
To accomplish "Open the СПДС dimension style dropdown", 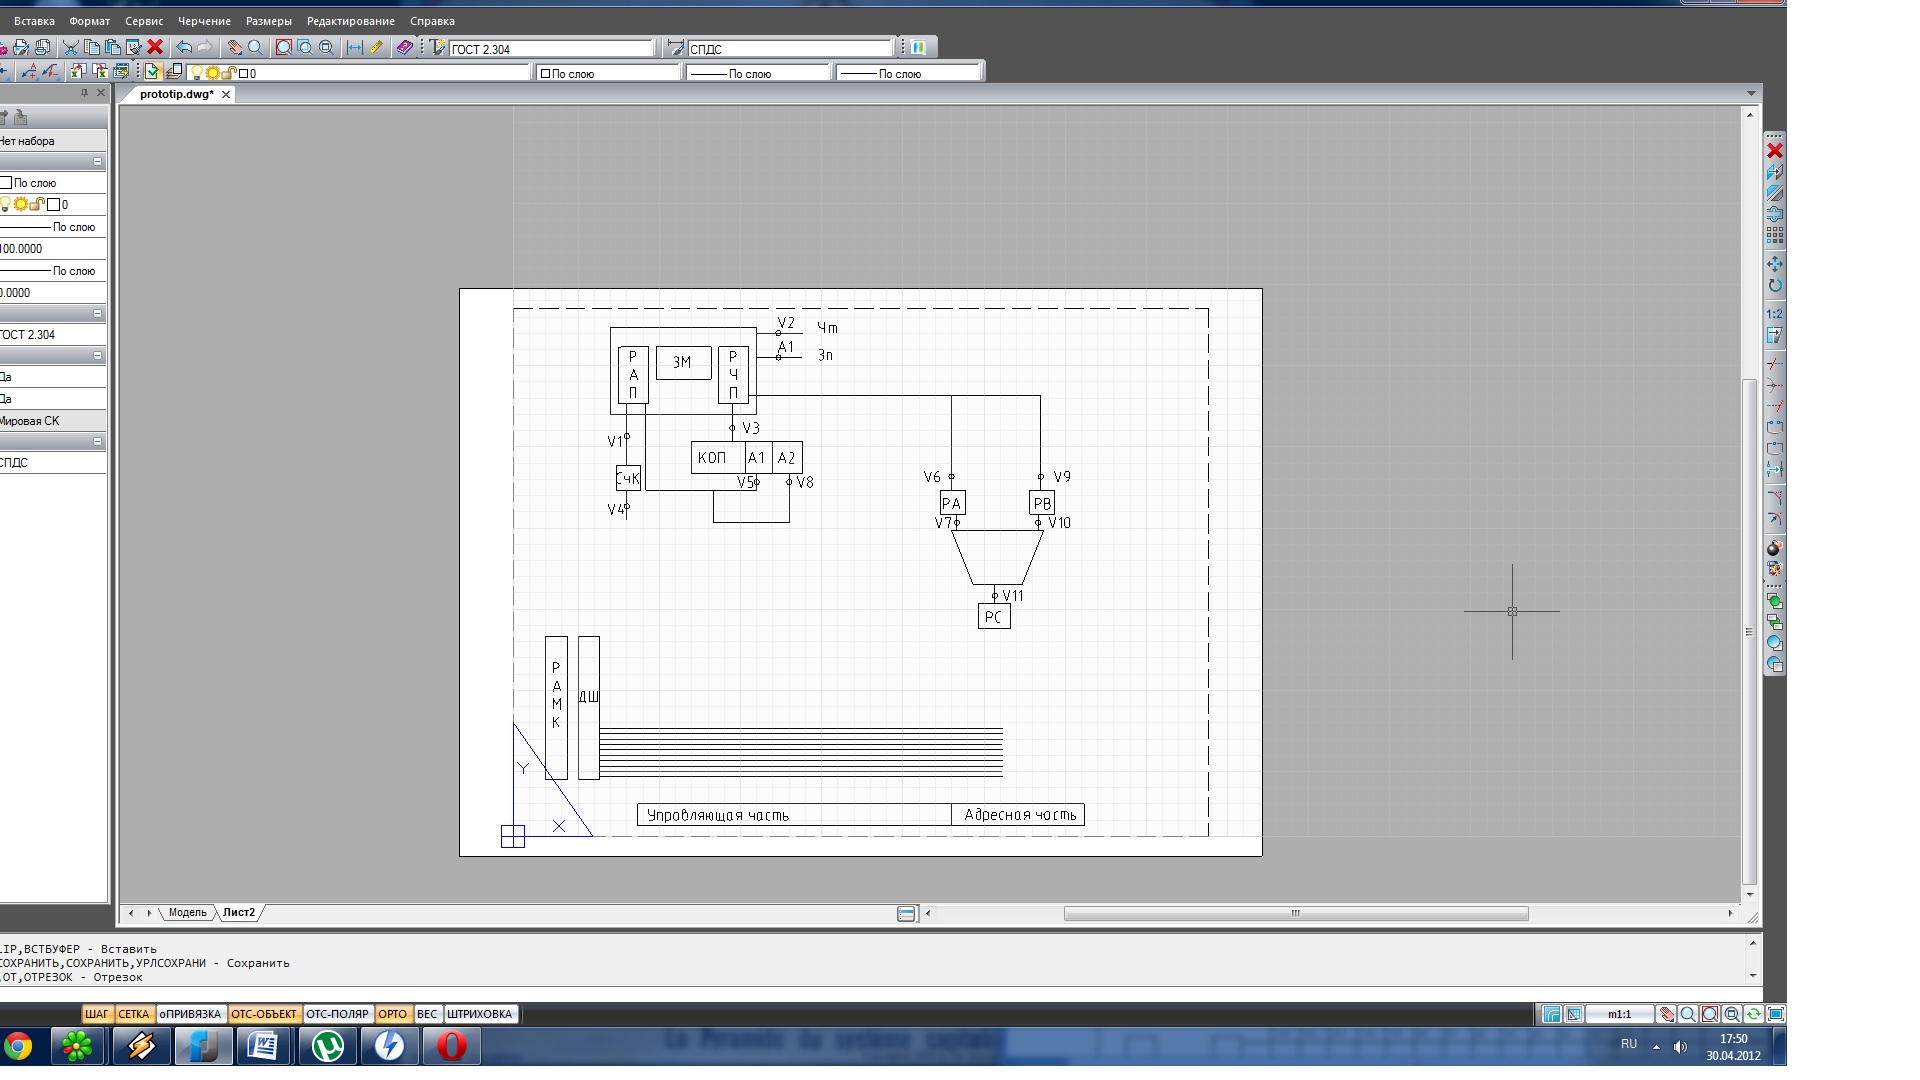I will tap(790, 49).
